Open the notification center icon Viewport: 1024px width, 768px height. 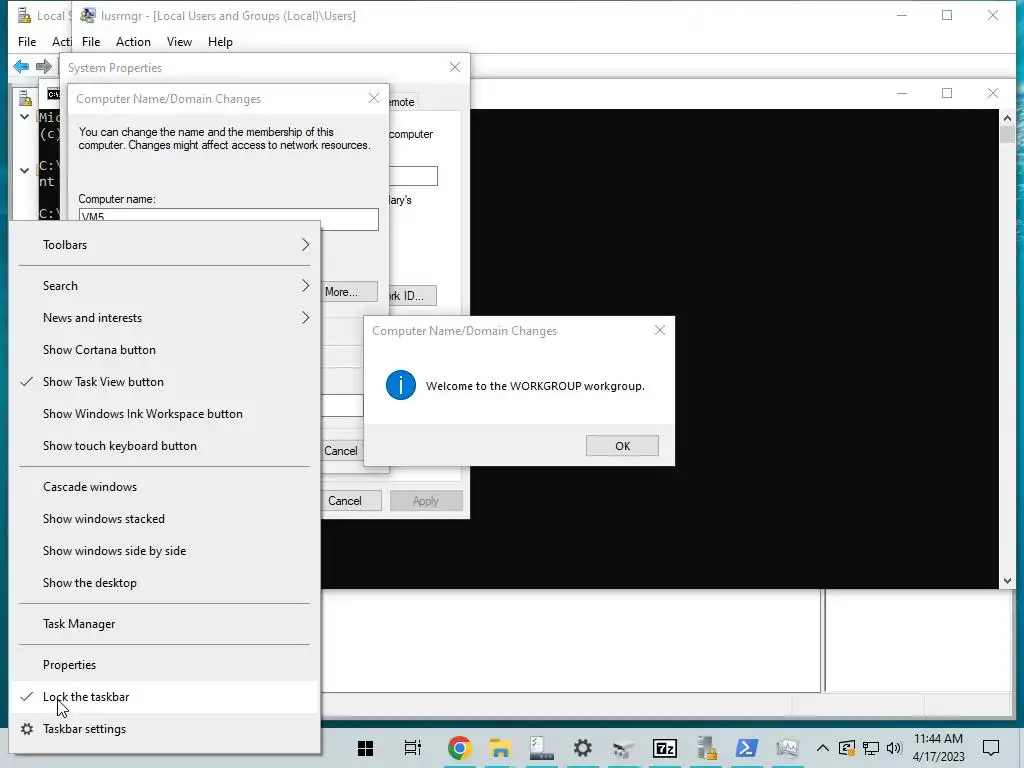click(991, 748)
